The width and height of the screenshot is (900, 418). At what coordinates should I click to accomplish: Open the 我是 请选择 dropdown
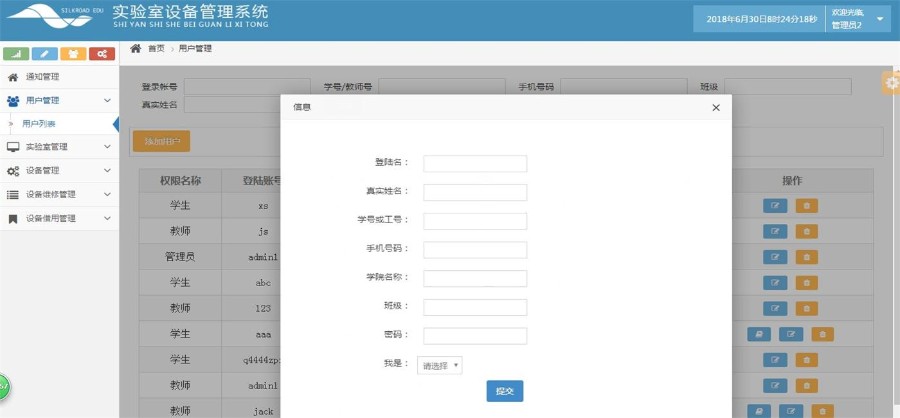pos(440,365)
